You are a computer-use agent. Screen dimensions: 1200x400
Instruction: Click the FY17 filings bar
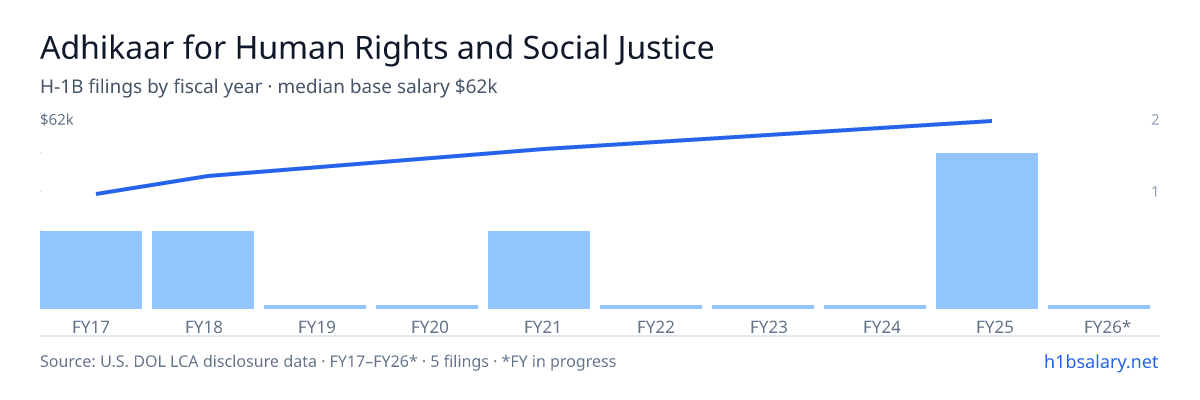[x=91, y=270]
